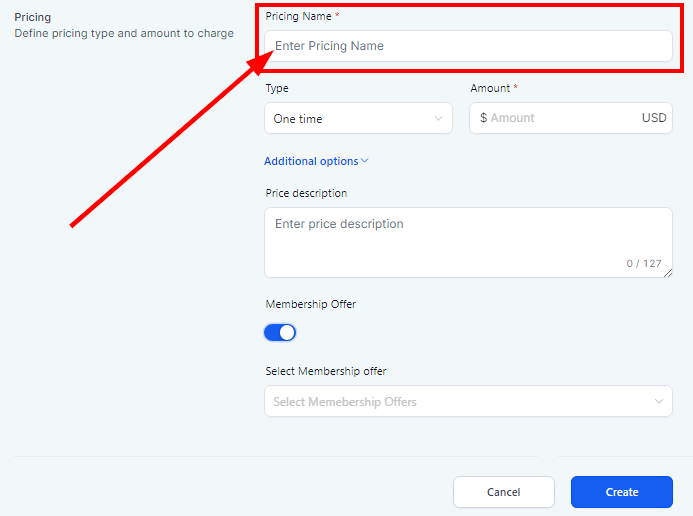Screen dimensions: 693x516
Task: Click the USD currency label
Action: click(x=654, y=118)
